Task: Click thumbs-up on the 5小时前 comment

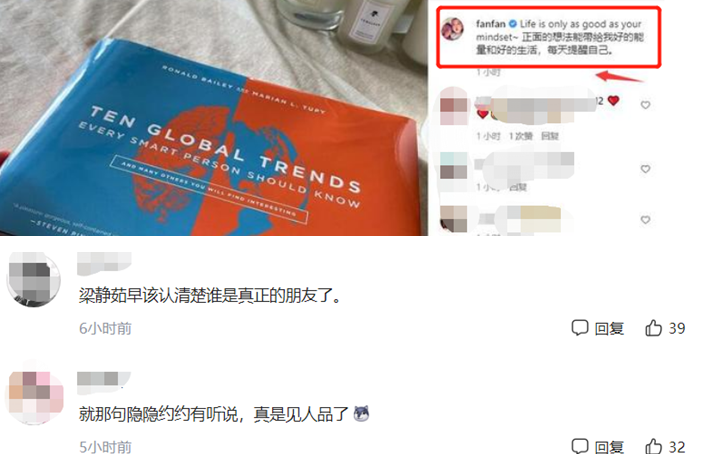Action: click(653, 446)
